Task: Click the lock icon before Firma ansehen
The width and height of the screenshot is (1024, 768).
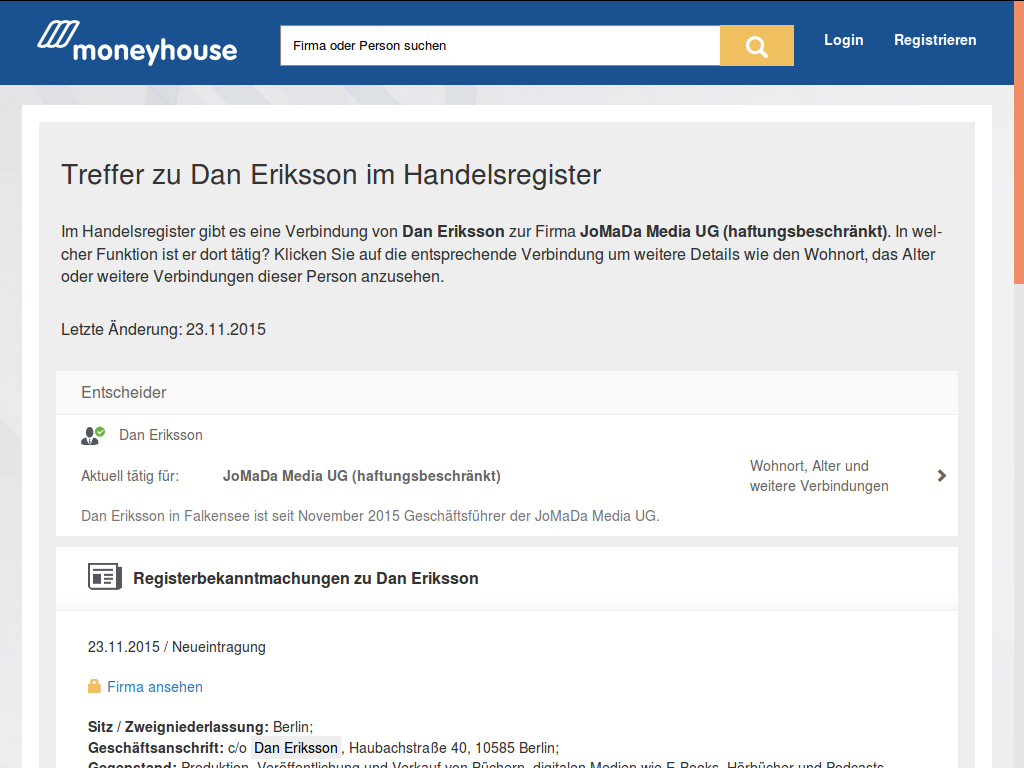Action: point(94,687)
